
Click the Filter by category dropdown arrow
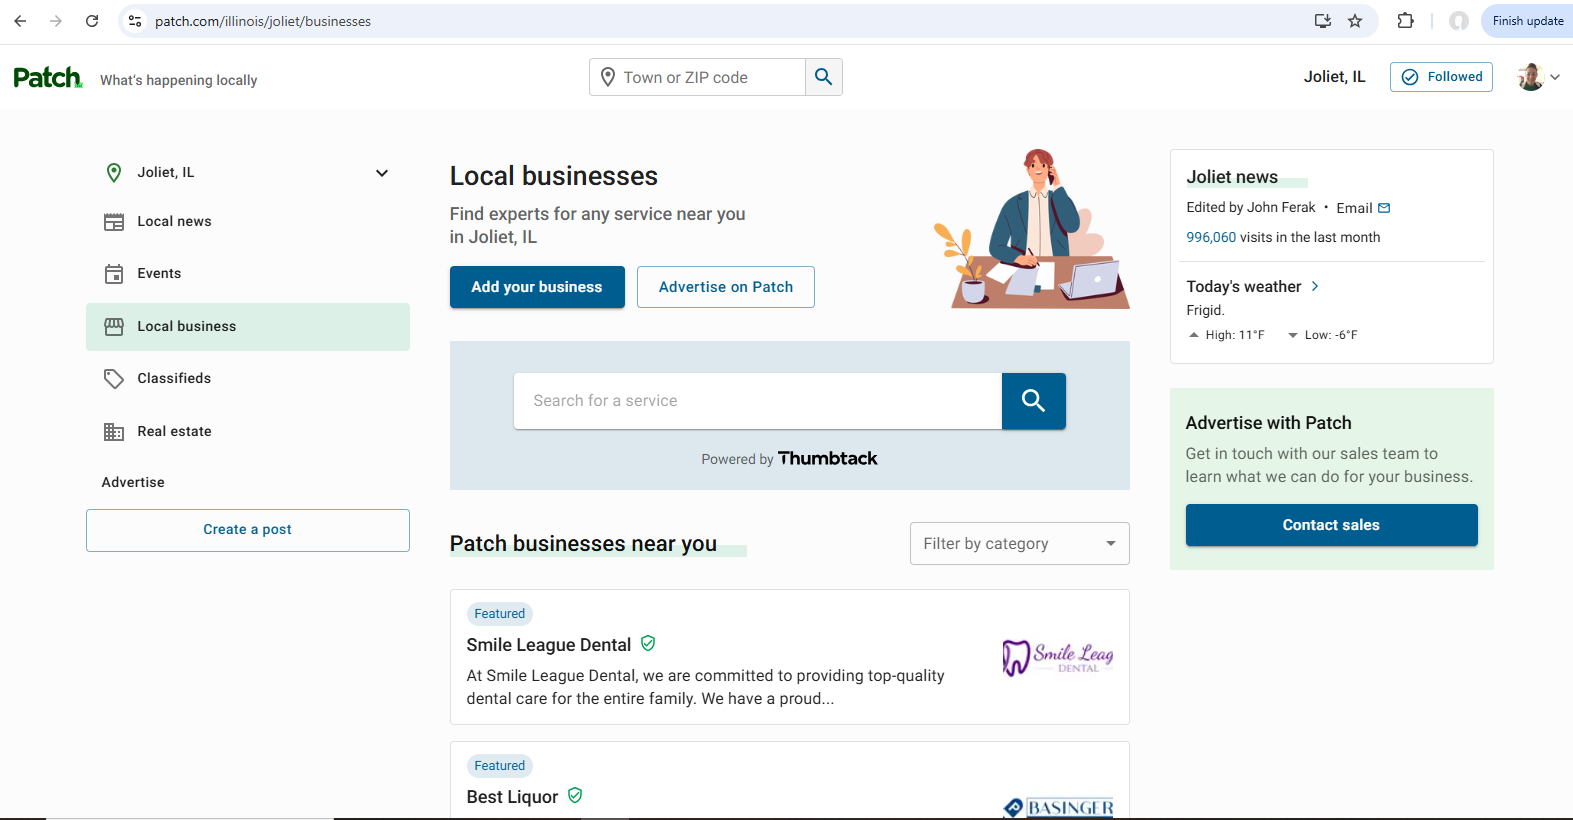point(1111,543)
